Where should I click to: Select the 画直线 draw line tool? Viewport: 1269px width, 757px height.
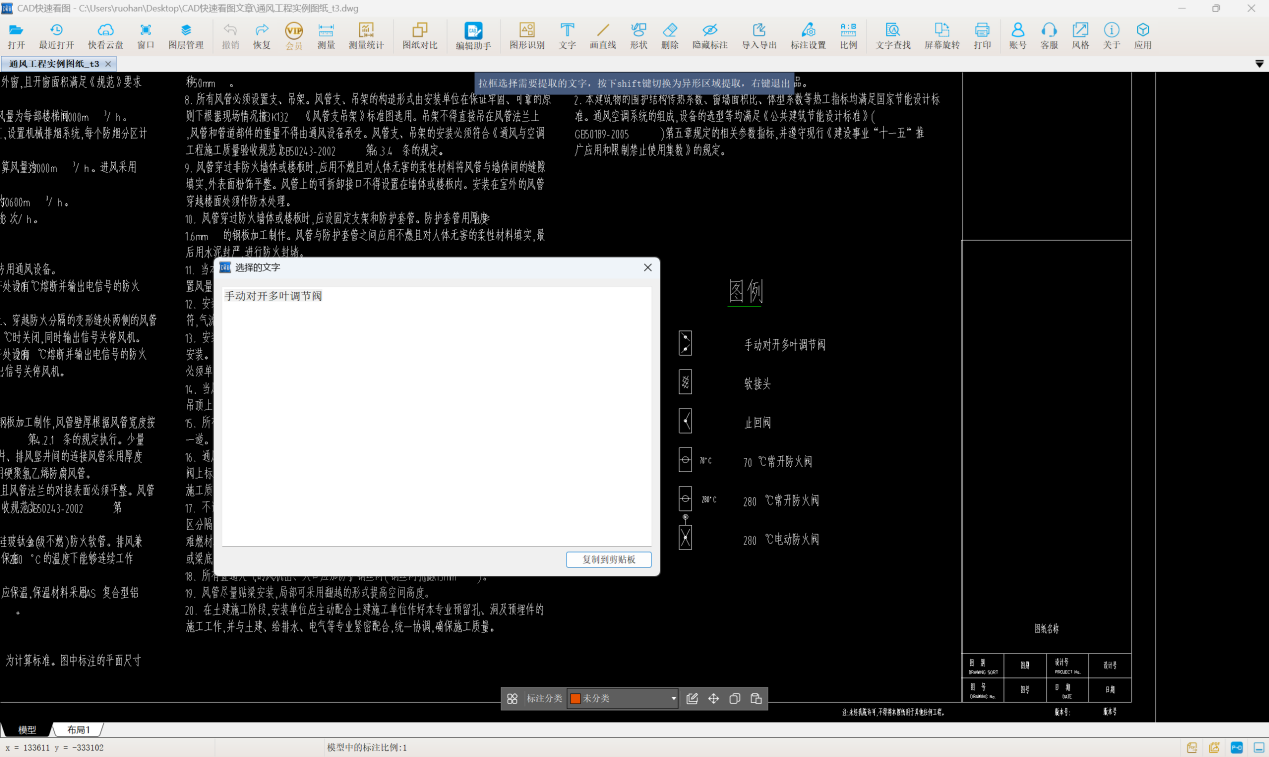[x=602, y=36]
